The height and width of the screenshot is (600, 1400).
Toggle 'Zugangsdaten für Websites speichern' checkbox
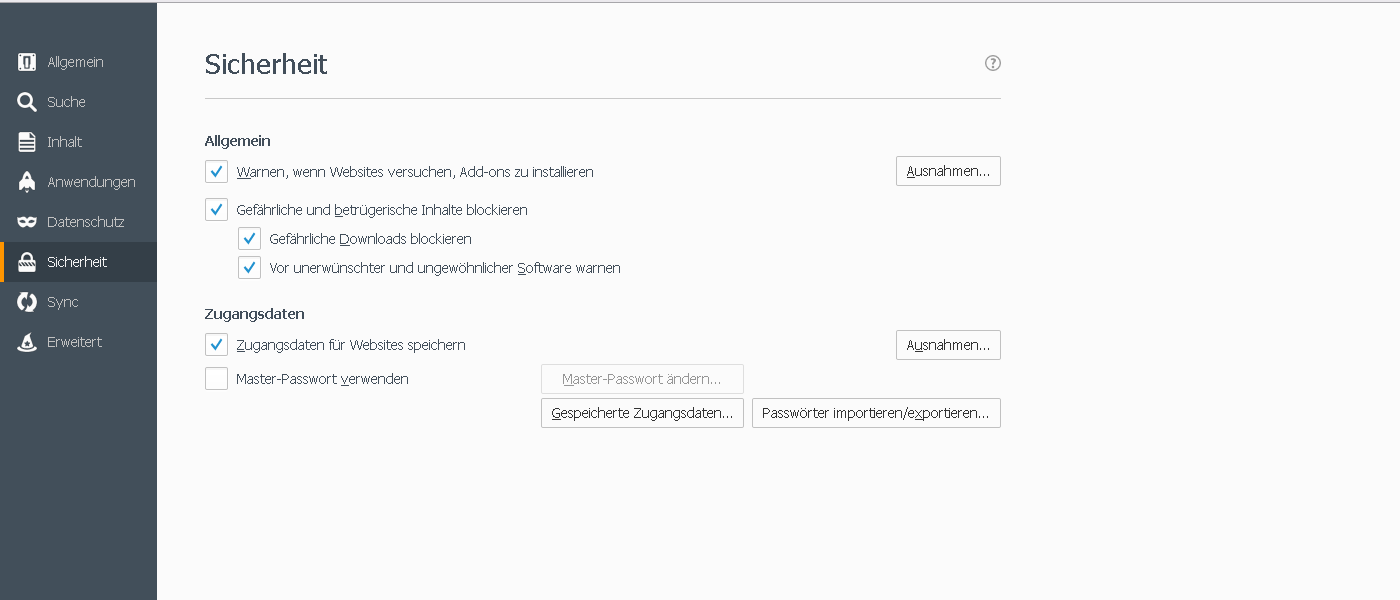[x=216, y=345]
